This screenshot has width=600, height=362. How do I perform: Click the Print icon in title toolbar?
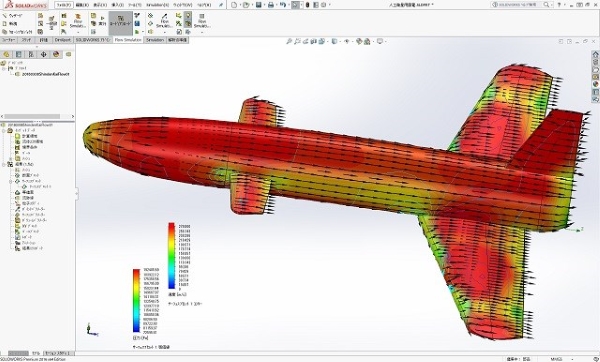coord(271,5)
